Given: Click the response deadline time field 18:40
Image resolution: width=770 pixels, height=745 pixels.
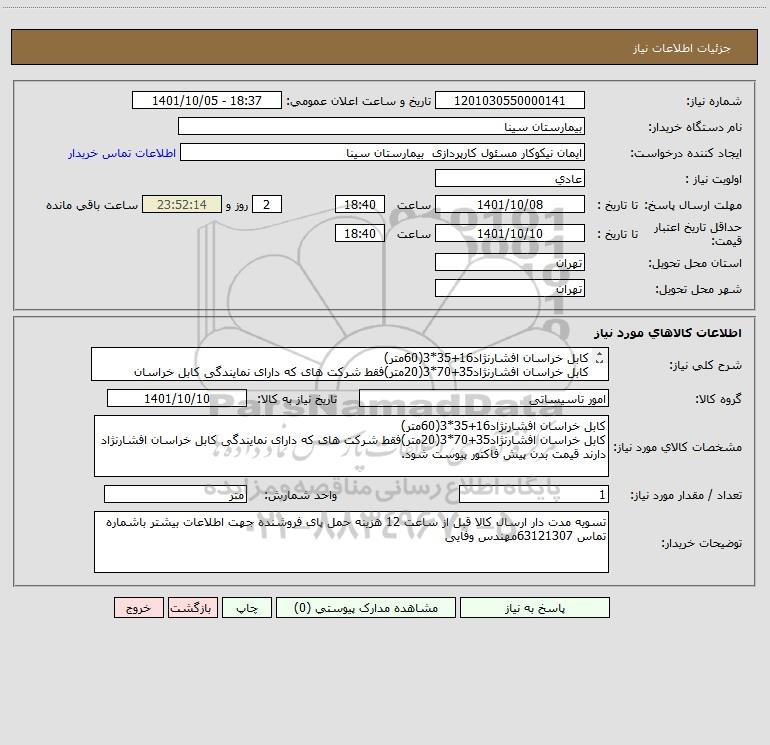Looking at the screenshot, I should (359, 204).
